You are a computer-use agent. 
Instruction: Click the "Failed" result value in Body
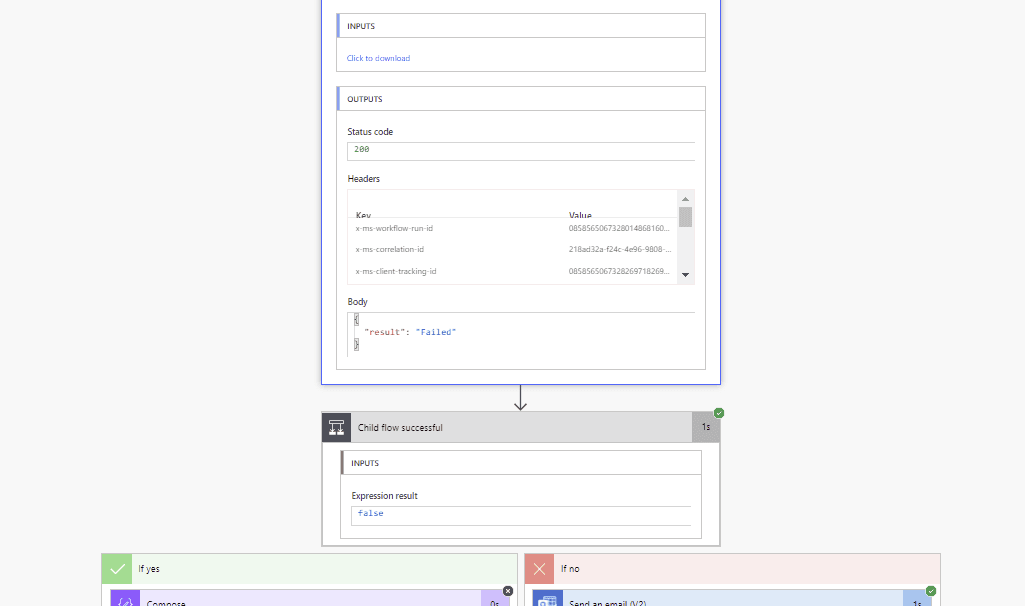[436, 332]
